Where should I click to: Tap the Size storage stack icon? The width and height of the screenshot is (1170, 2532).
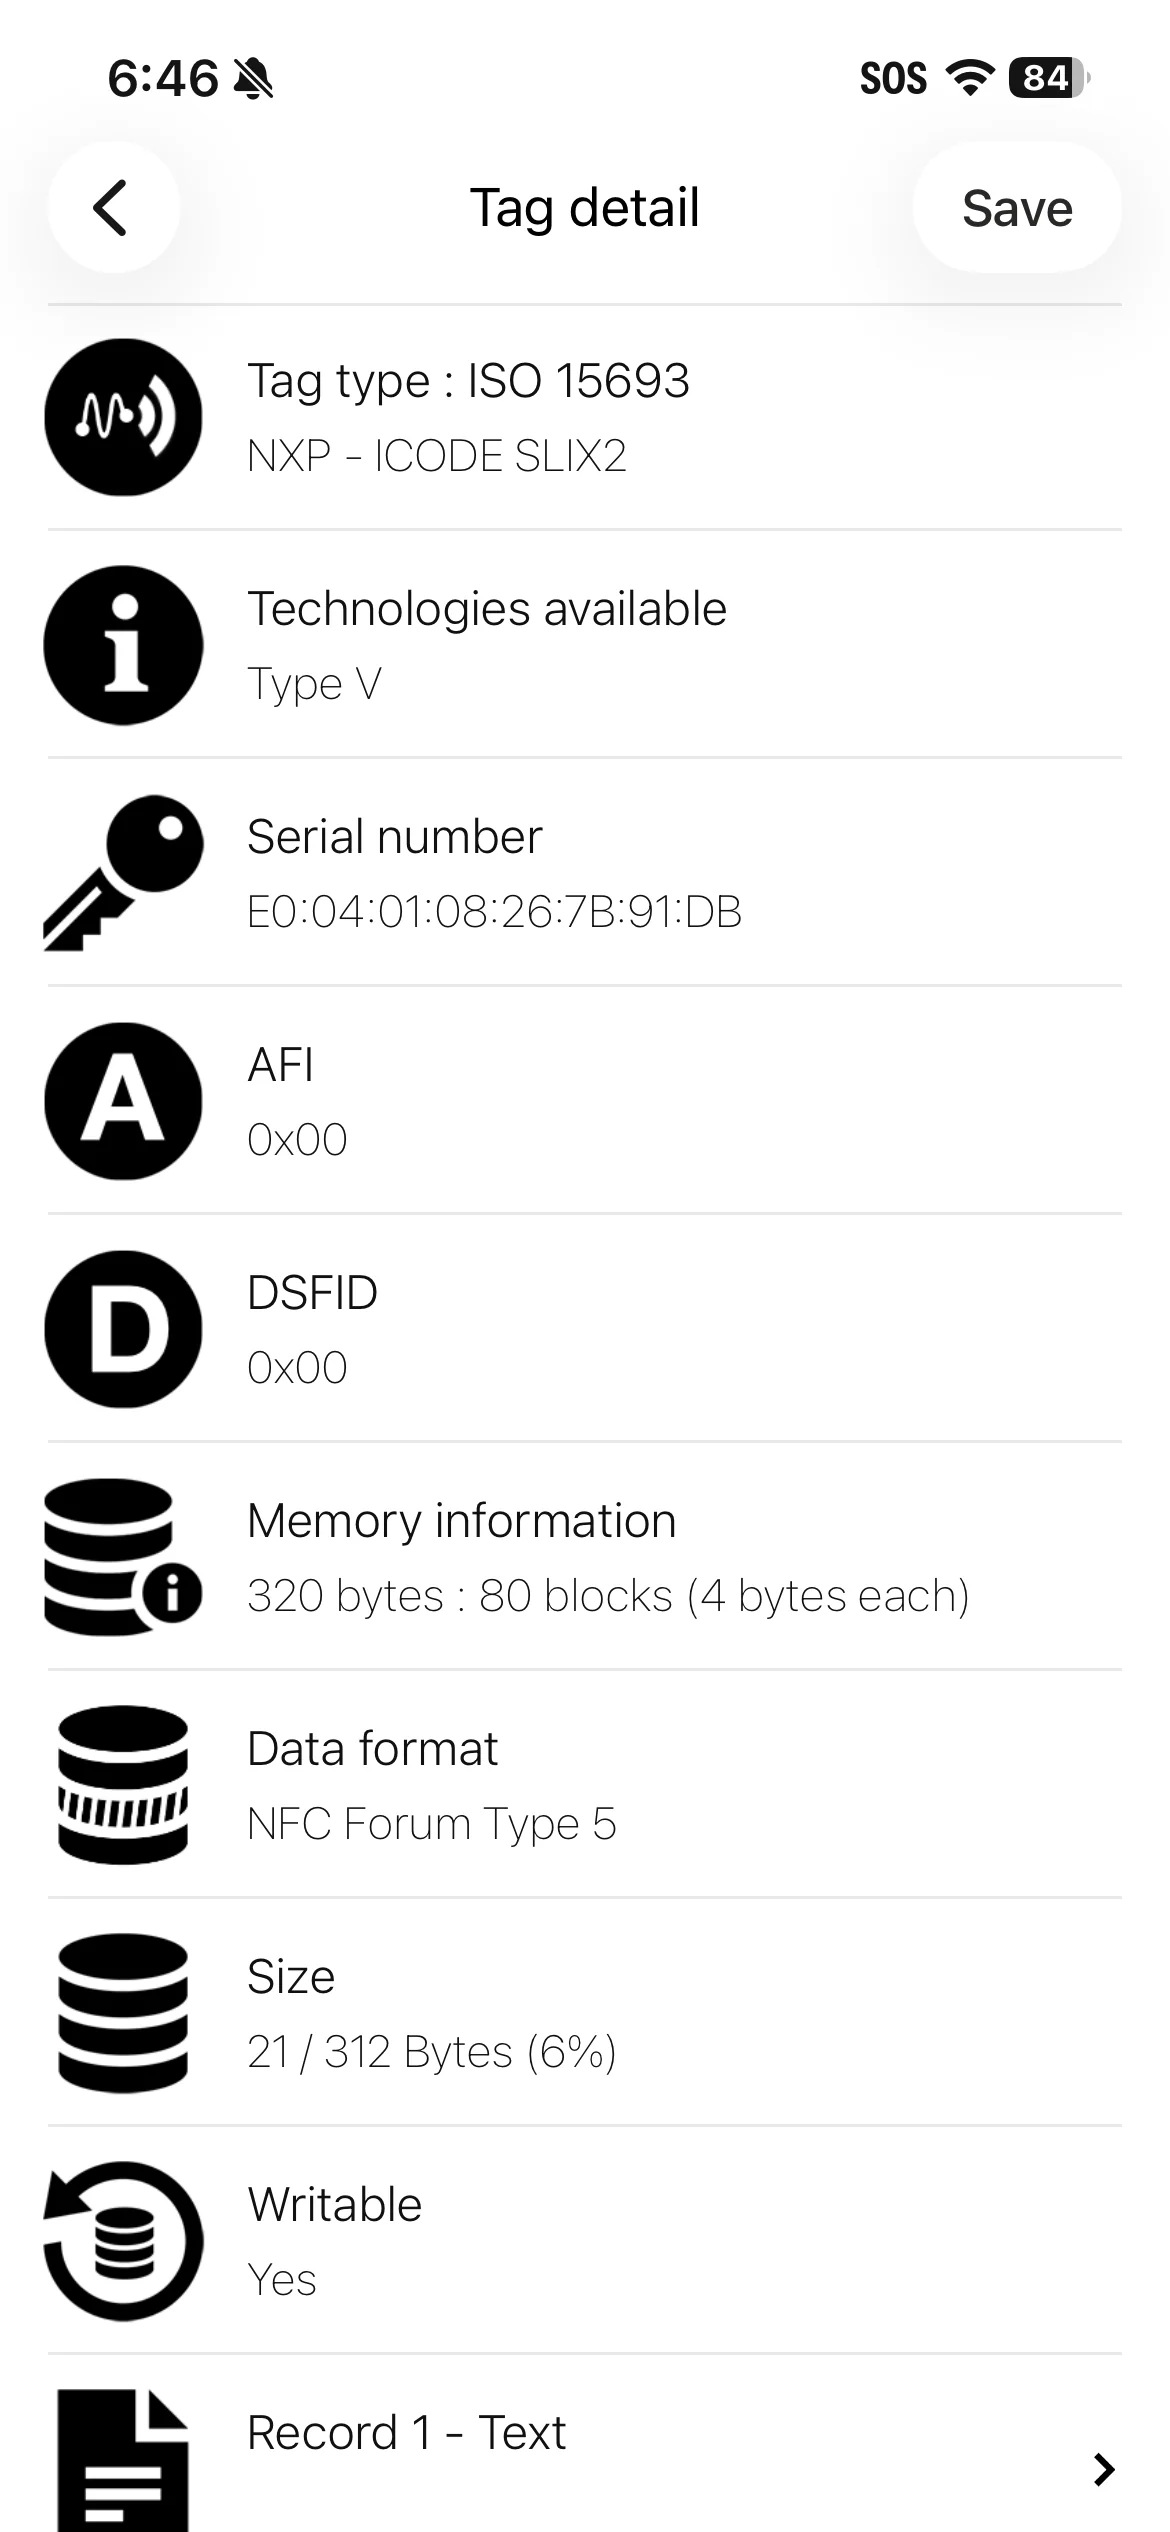point(123,2013)
